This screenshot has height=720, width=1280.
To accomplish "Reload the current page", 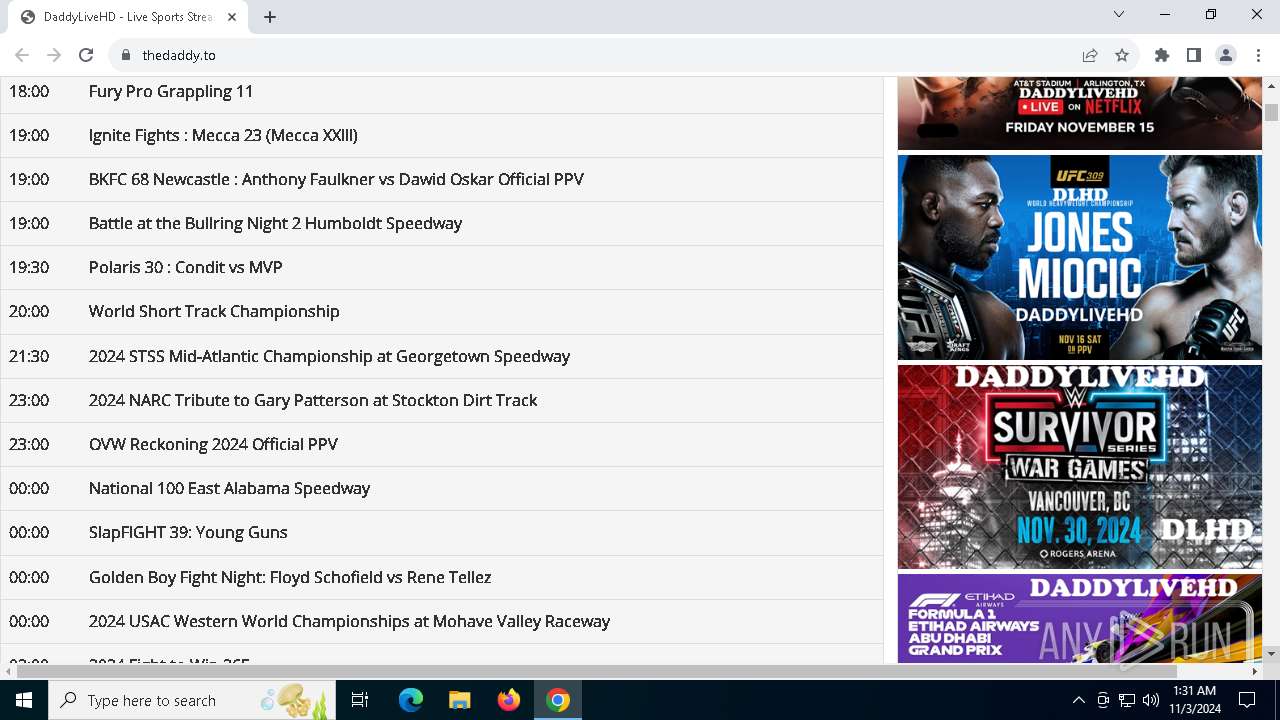I will pyautogui.click(x=86, y=55).
